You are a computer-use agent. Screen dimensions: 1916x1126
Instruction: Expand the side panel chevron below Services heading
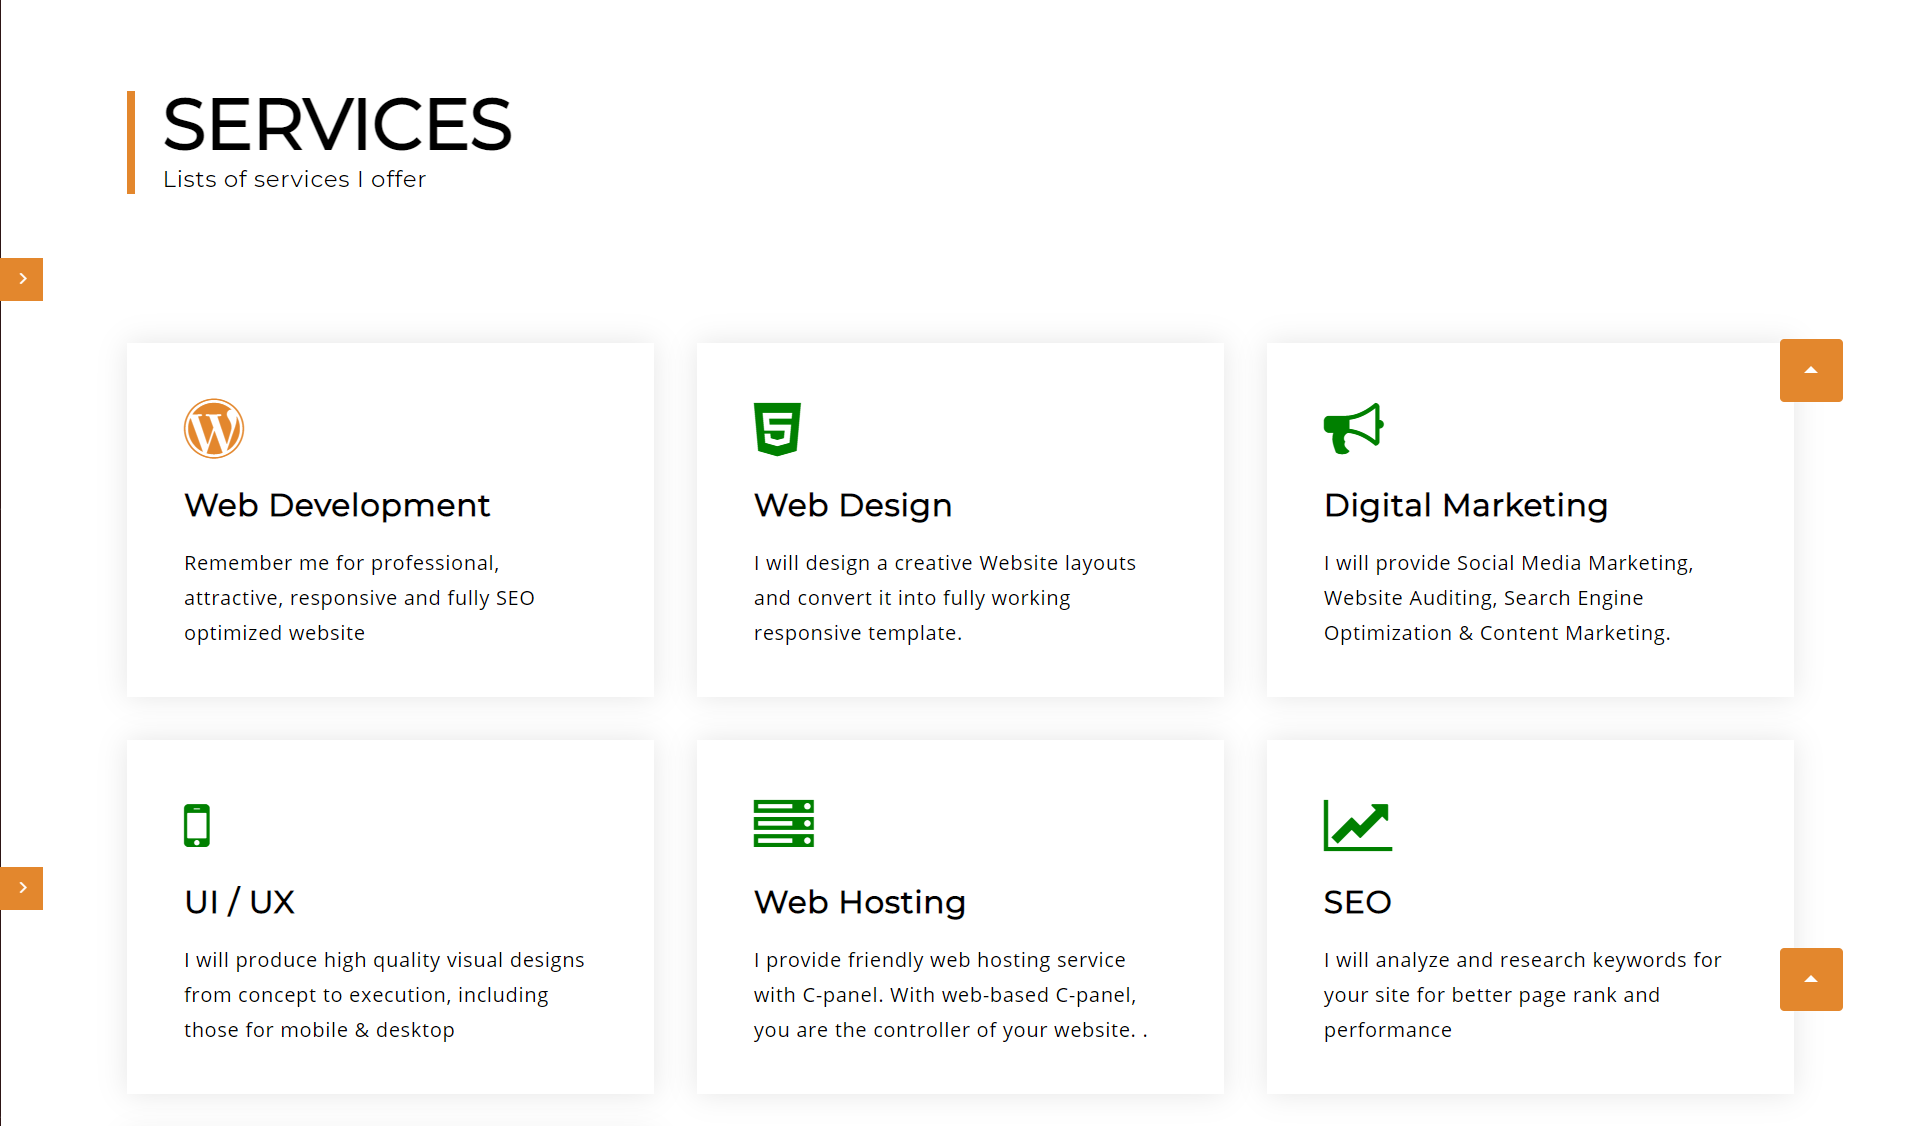[22, 279]
